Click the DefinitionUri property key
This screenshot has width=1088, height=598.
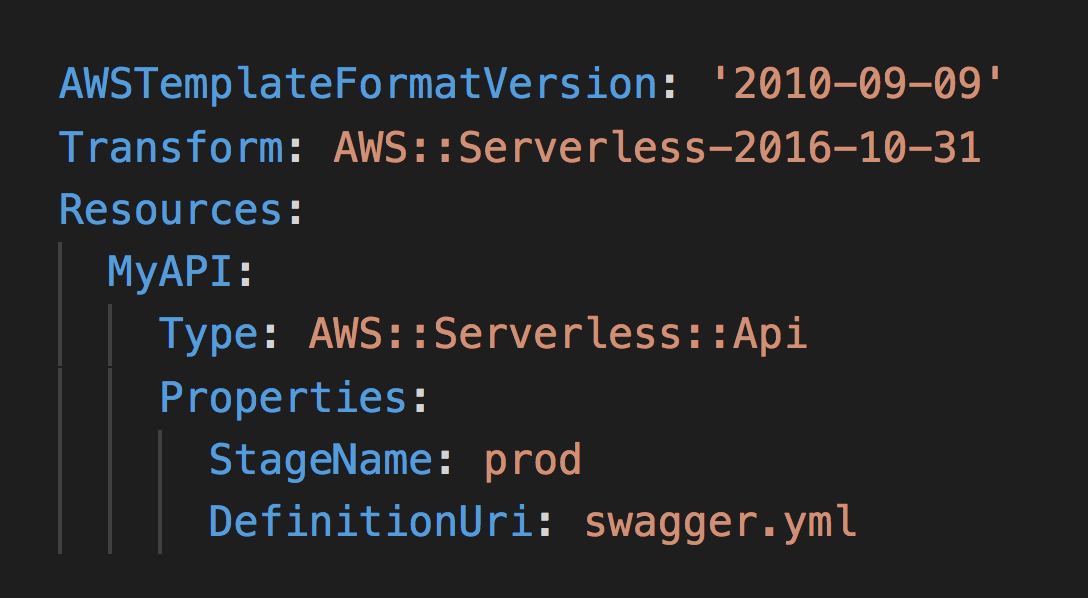point(370,522)
